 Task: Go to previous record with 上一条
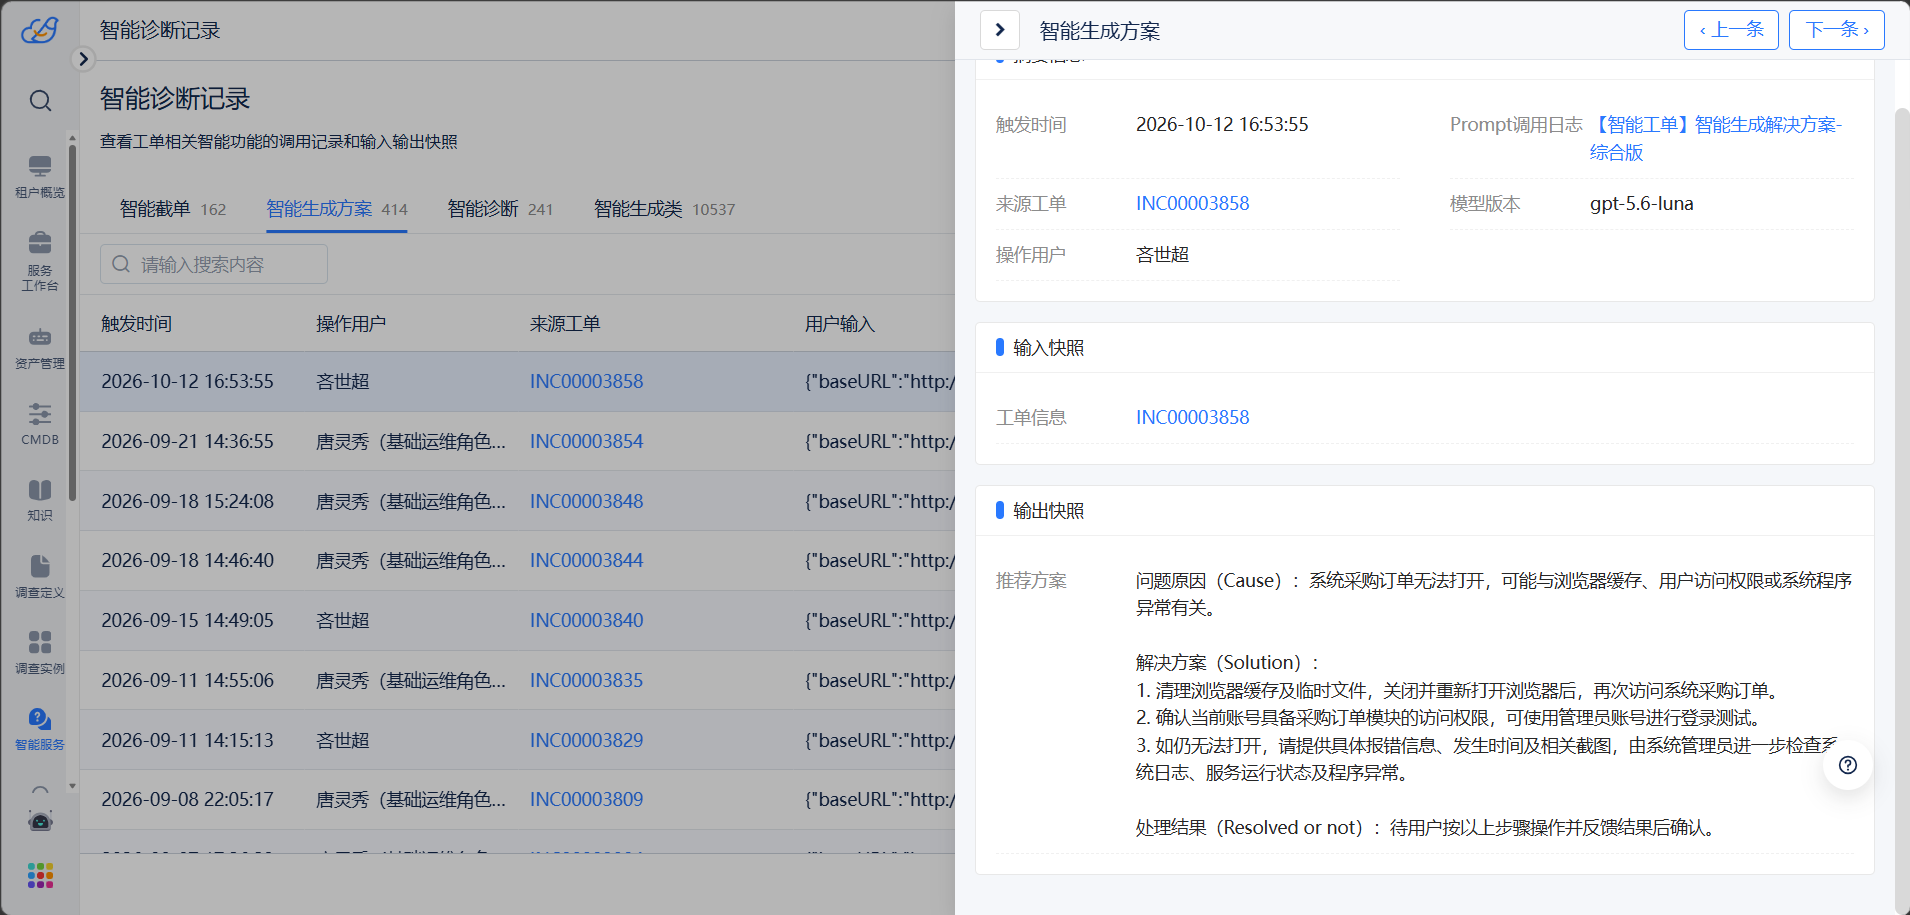tap(1731, 30)
